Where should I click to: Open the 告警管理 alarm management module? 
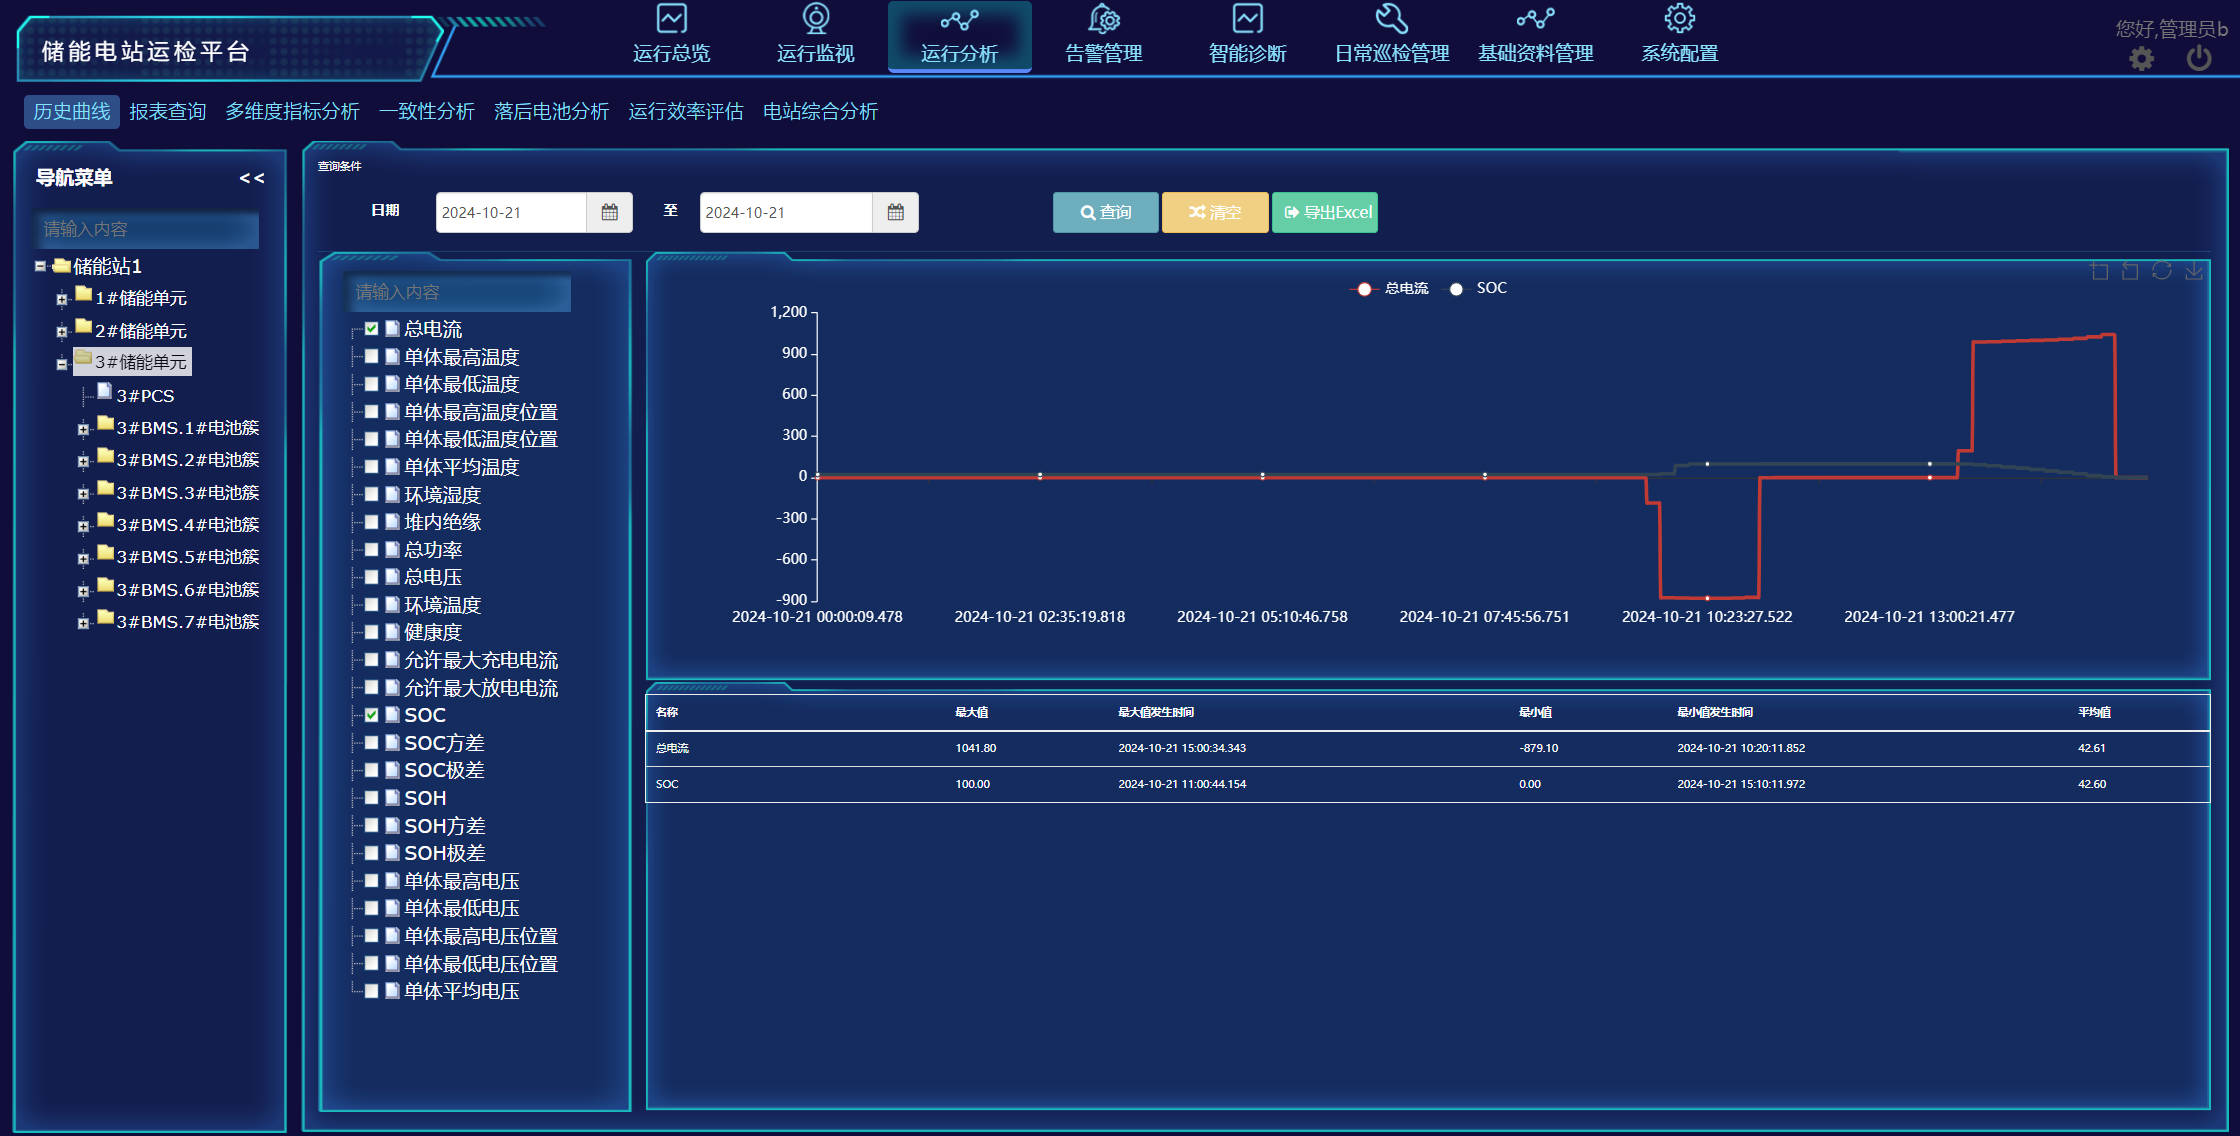pyautogui.click(x=1105, y=35)
